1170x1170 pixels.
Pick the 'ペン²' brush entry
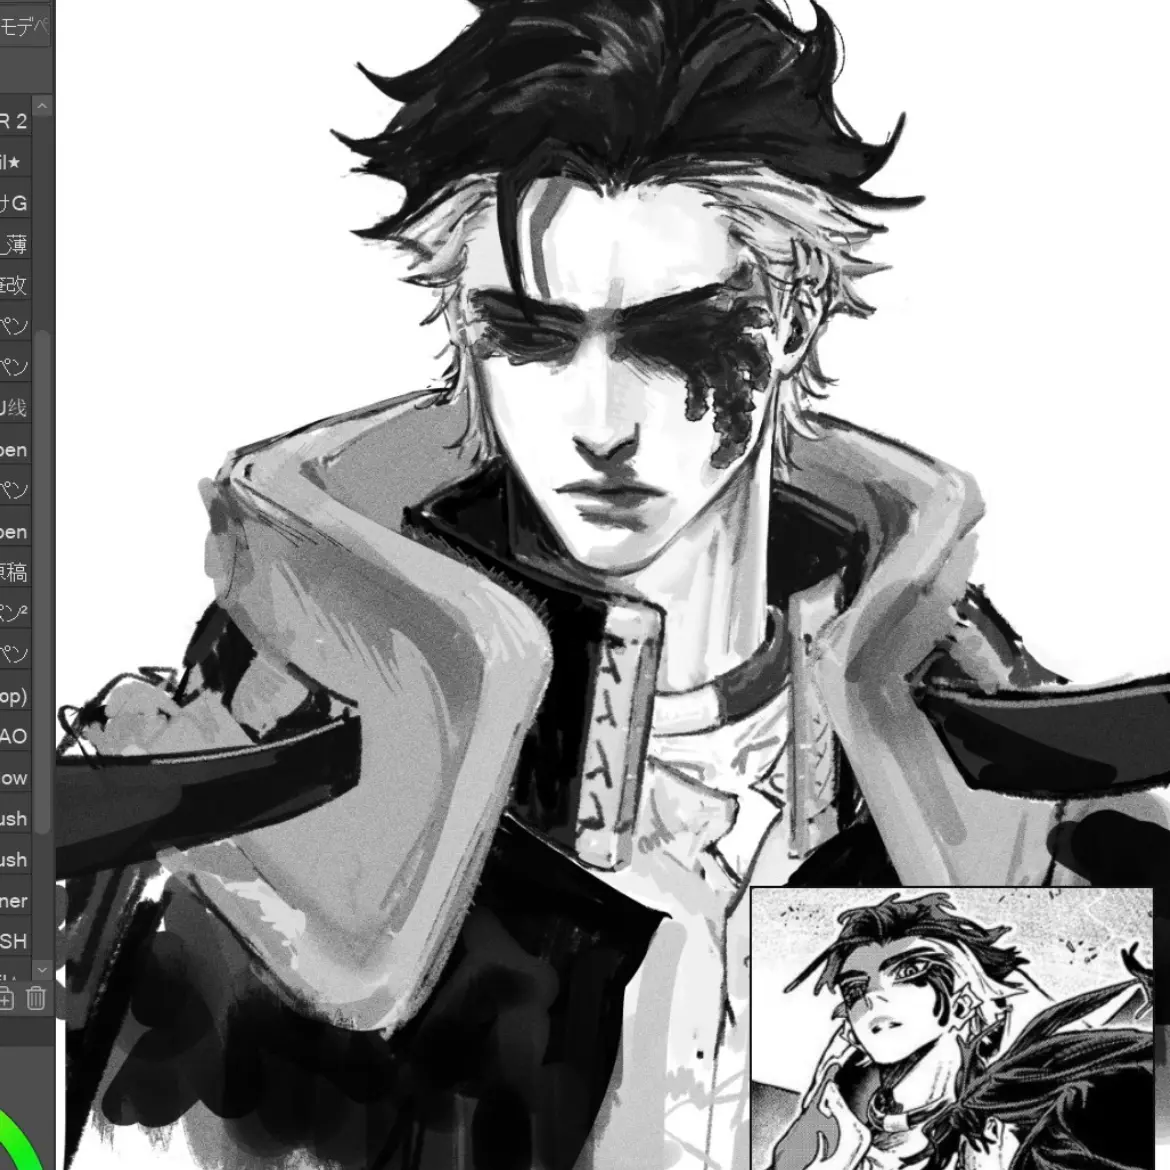14,613
